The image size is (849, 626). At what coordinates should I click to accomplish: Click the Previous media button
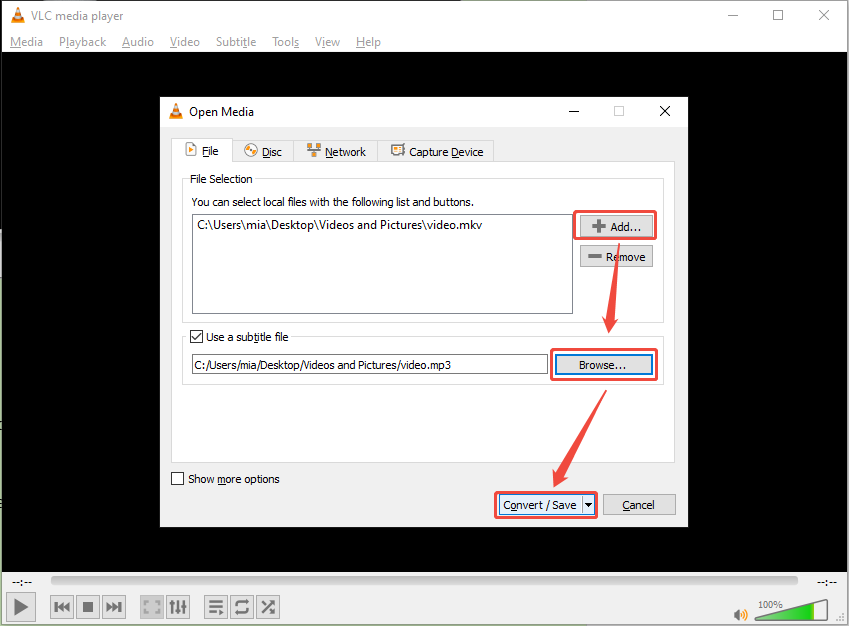point(62,607)
